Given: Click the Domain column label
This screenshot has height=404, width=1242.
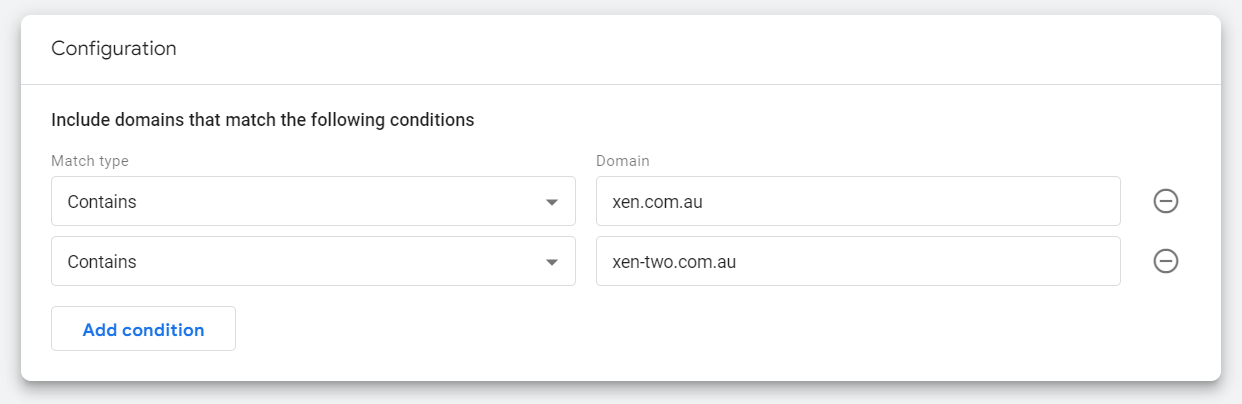Looking at the screenshot, I should (x=623, y=160).
